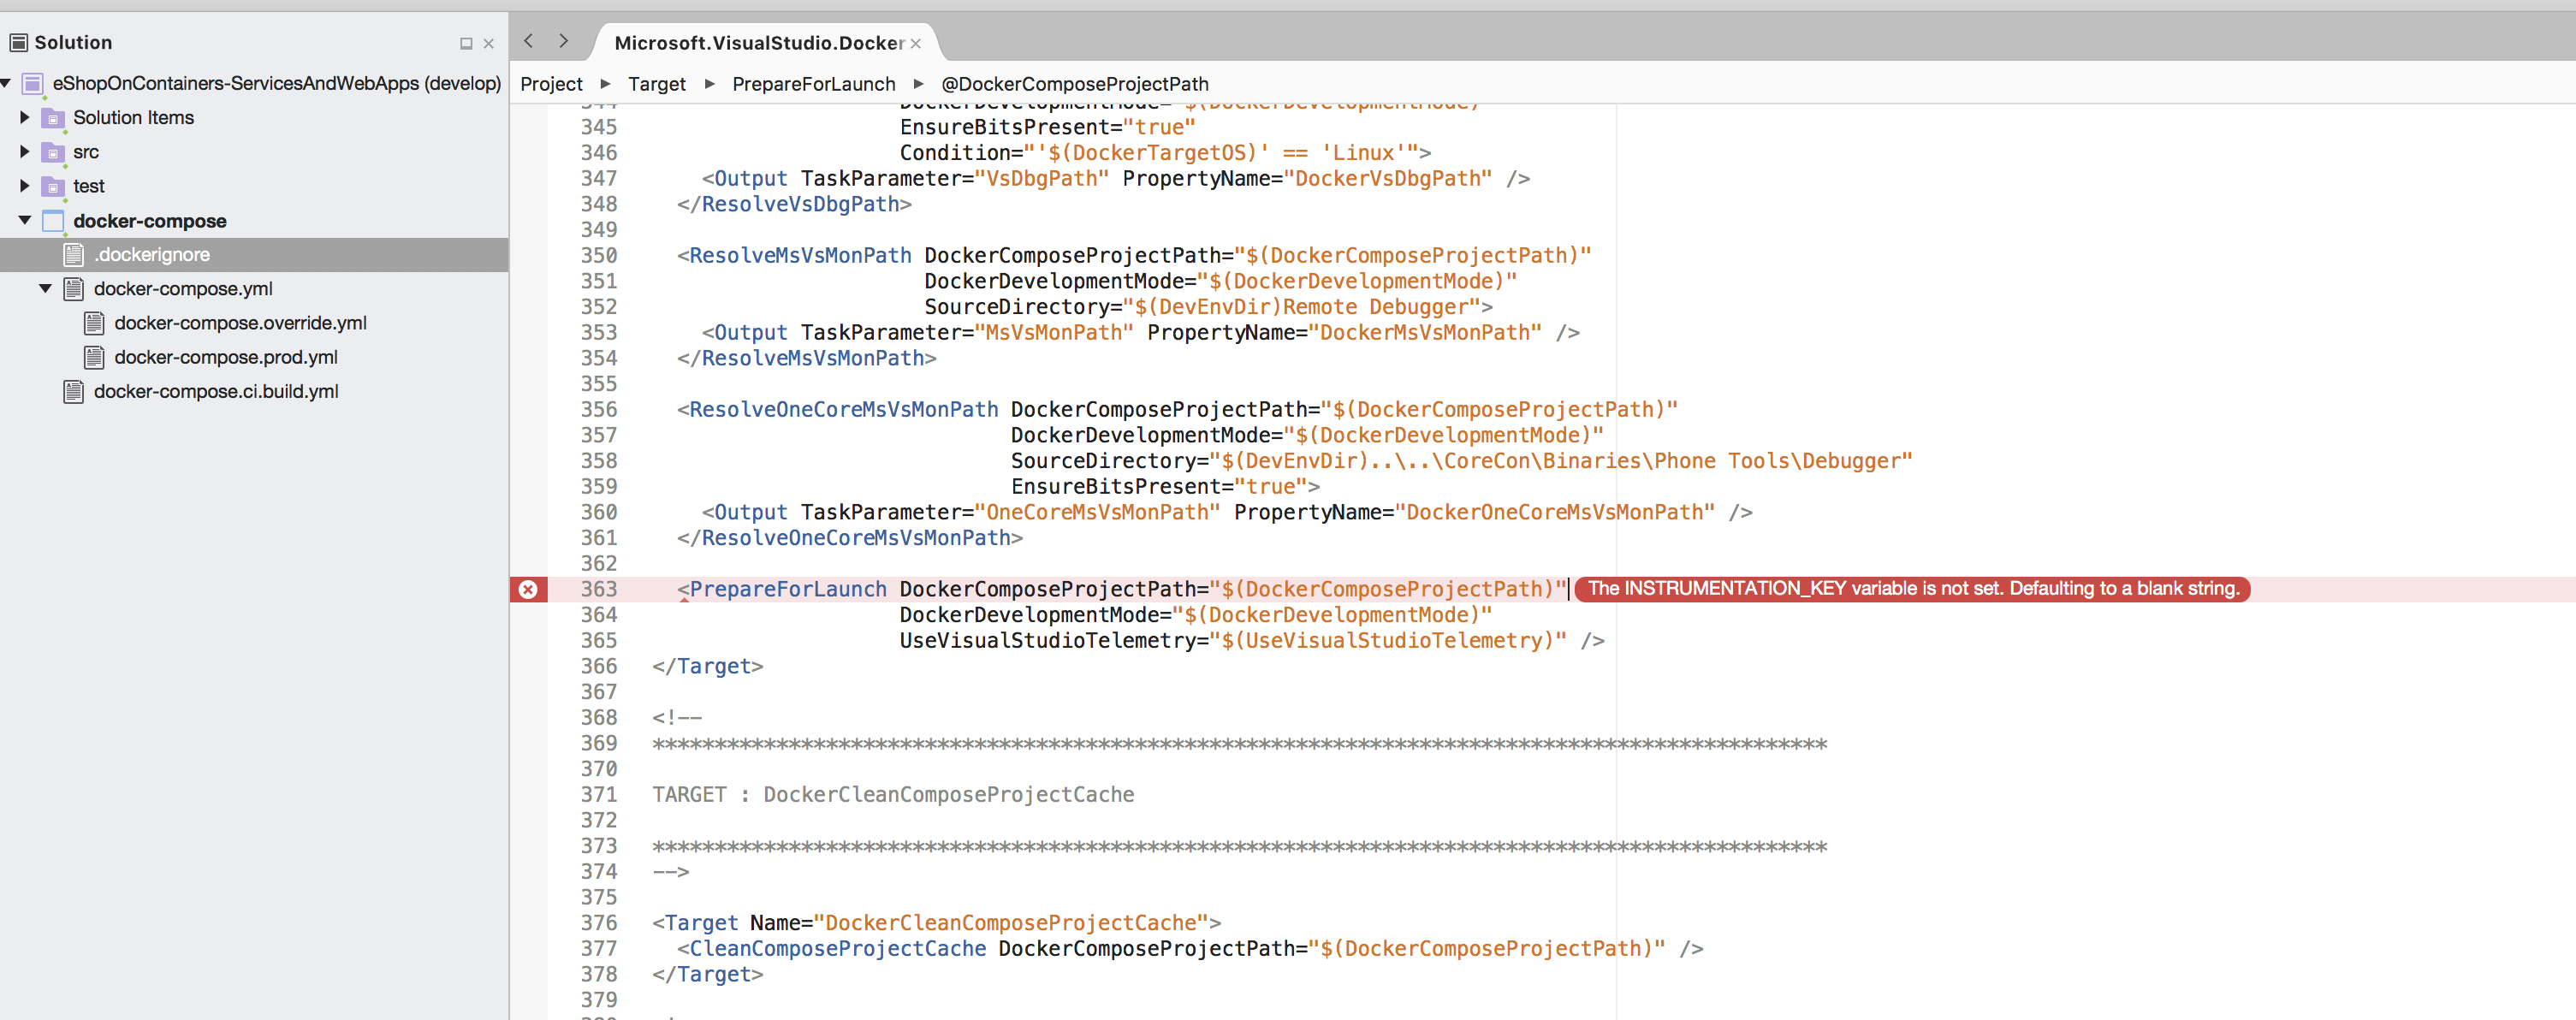The width and height of the screenshot is (2576, 1020).
Task: Navigate back with the left arrow
Action: tap(529, 41)
